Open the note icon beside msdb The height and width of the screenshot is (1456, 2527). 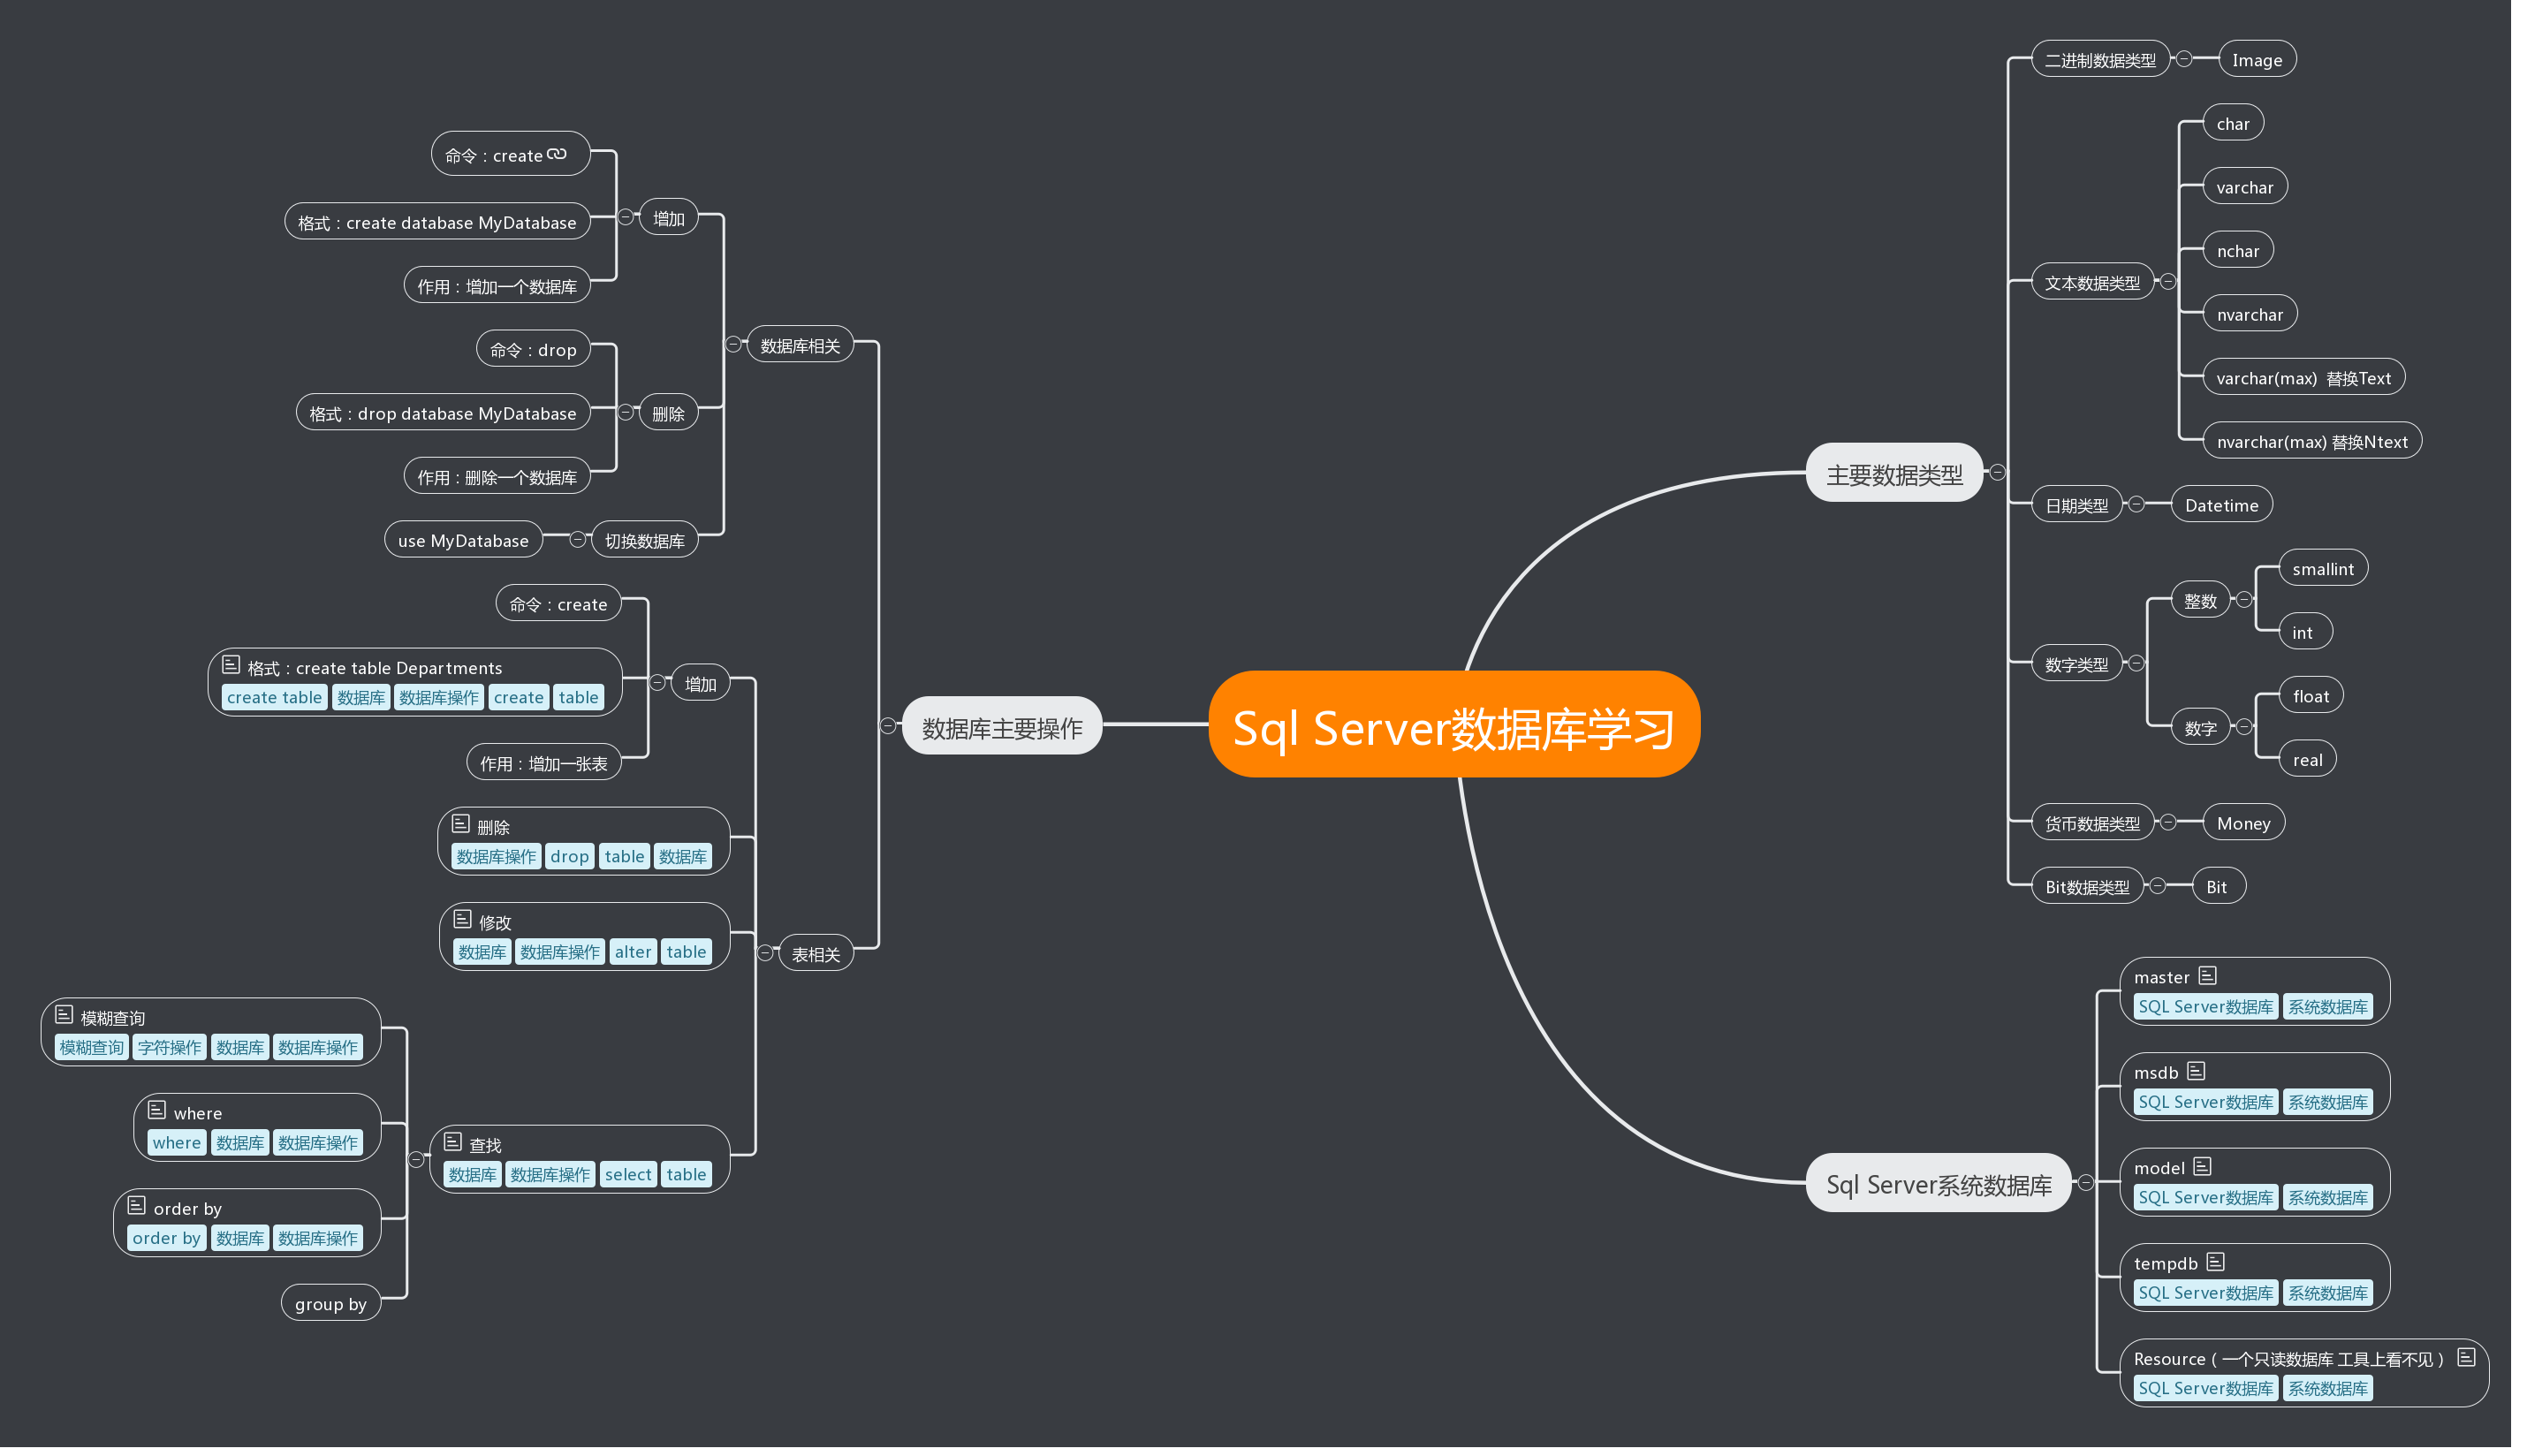2196,1071
